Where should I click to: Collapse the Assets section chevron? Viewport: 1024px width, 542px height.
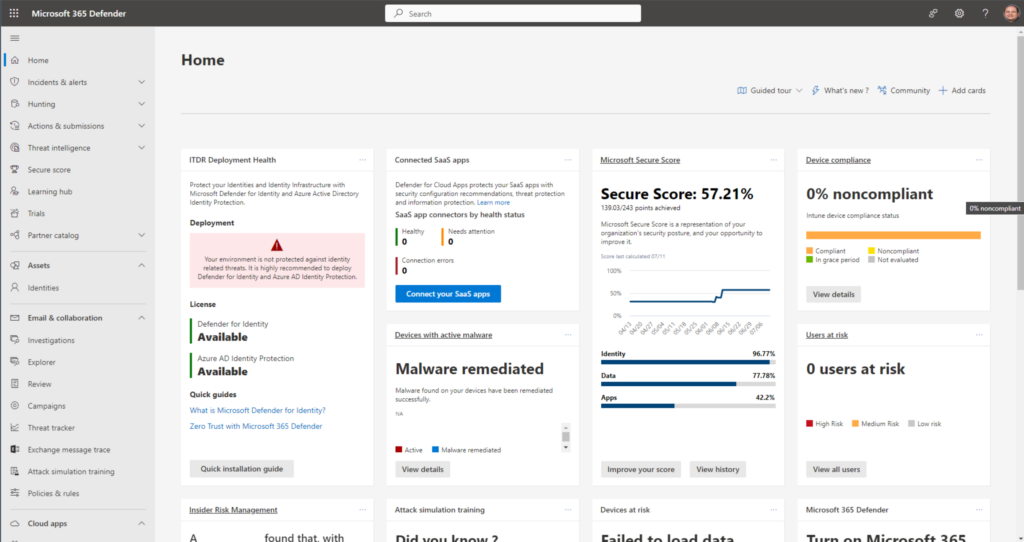(x=142, y=265)
